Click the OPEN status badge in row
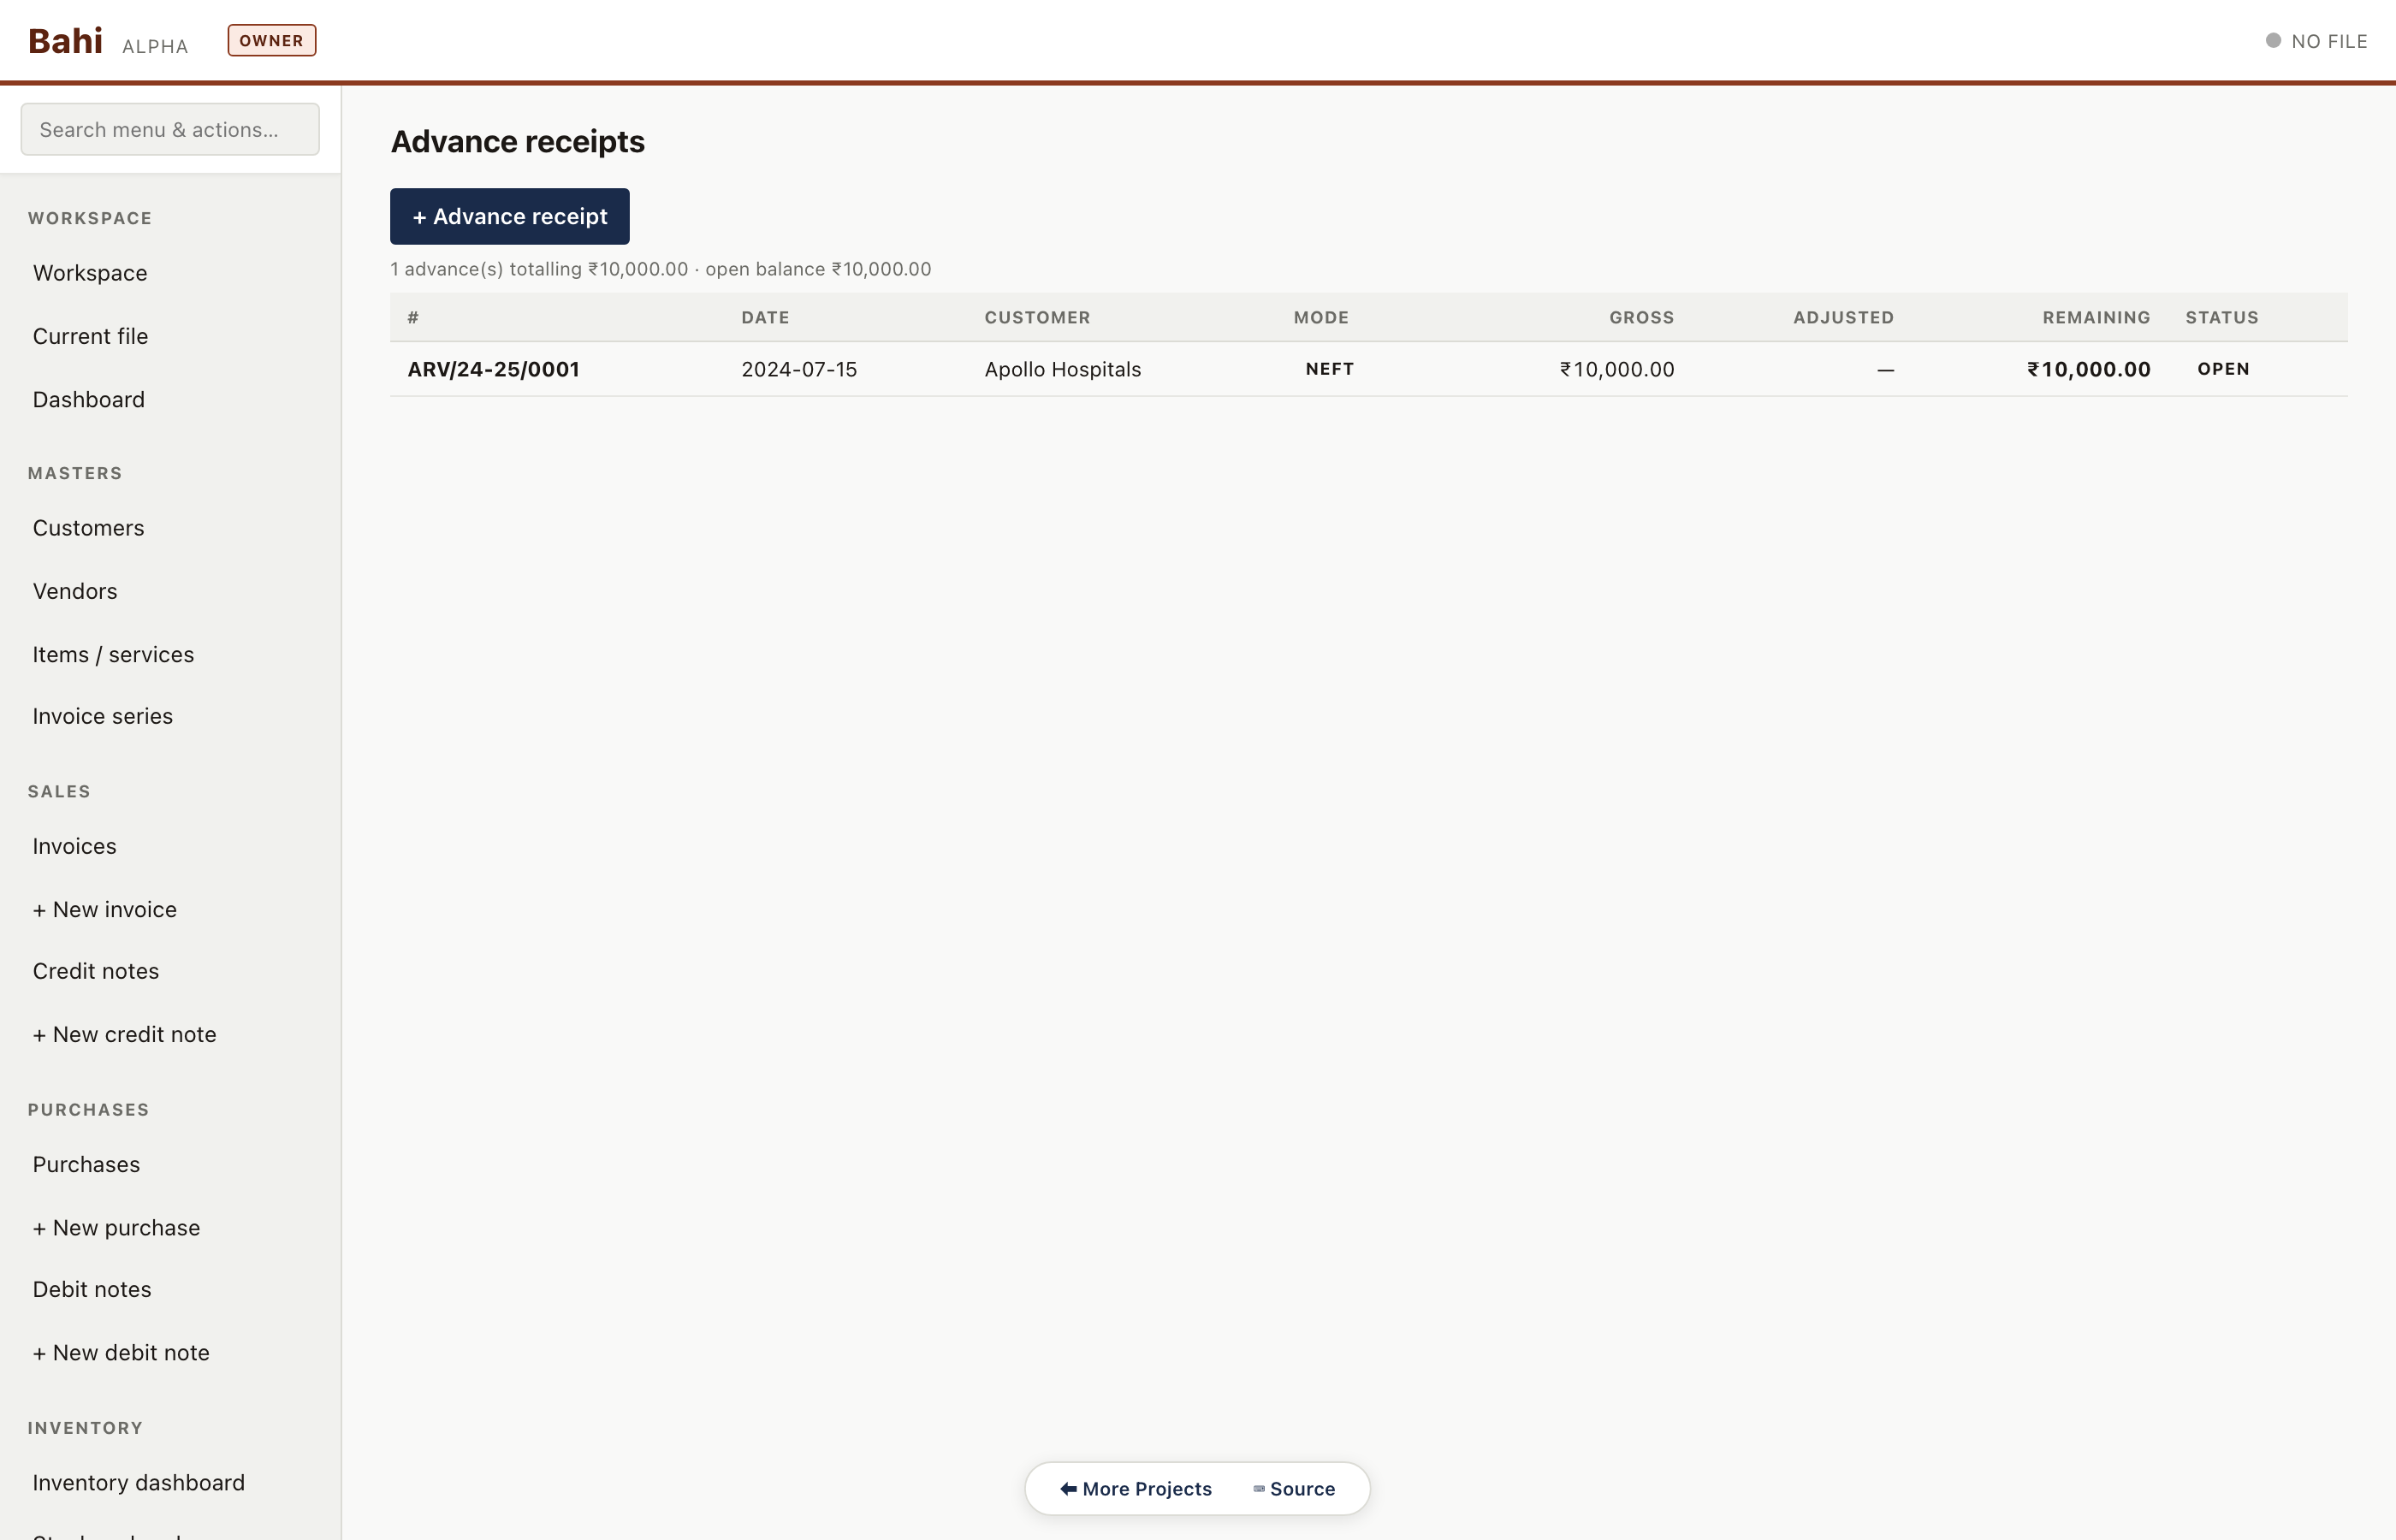 click(x=2222, y=370)
